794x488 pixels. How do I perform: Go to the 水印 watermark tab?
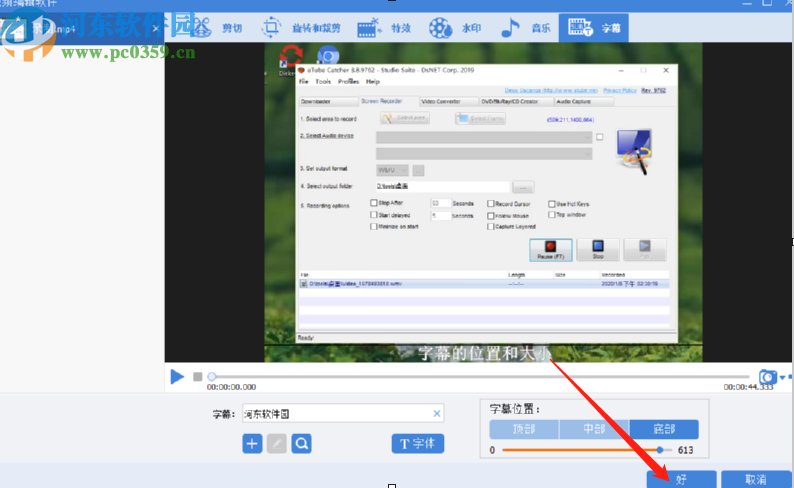click(x=455, y=28)
